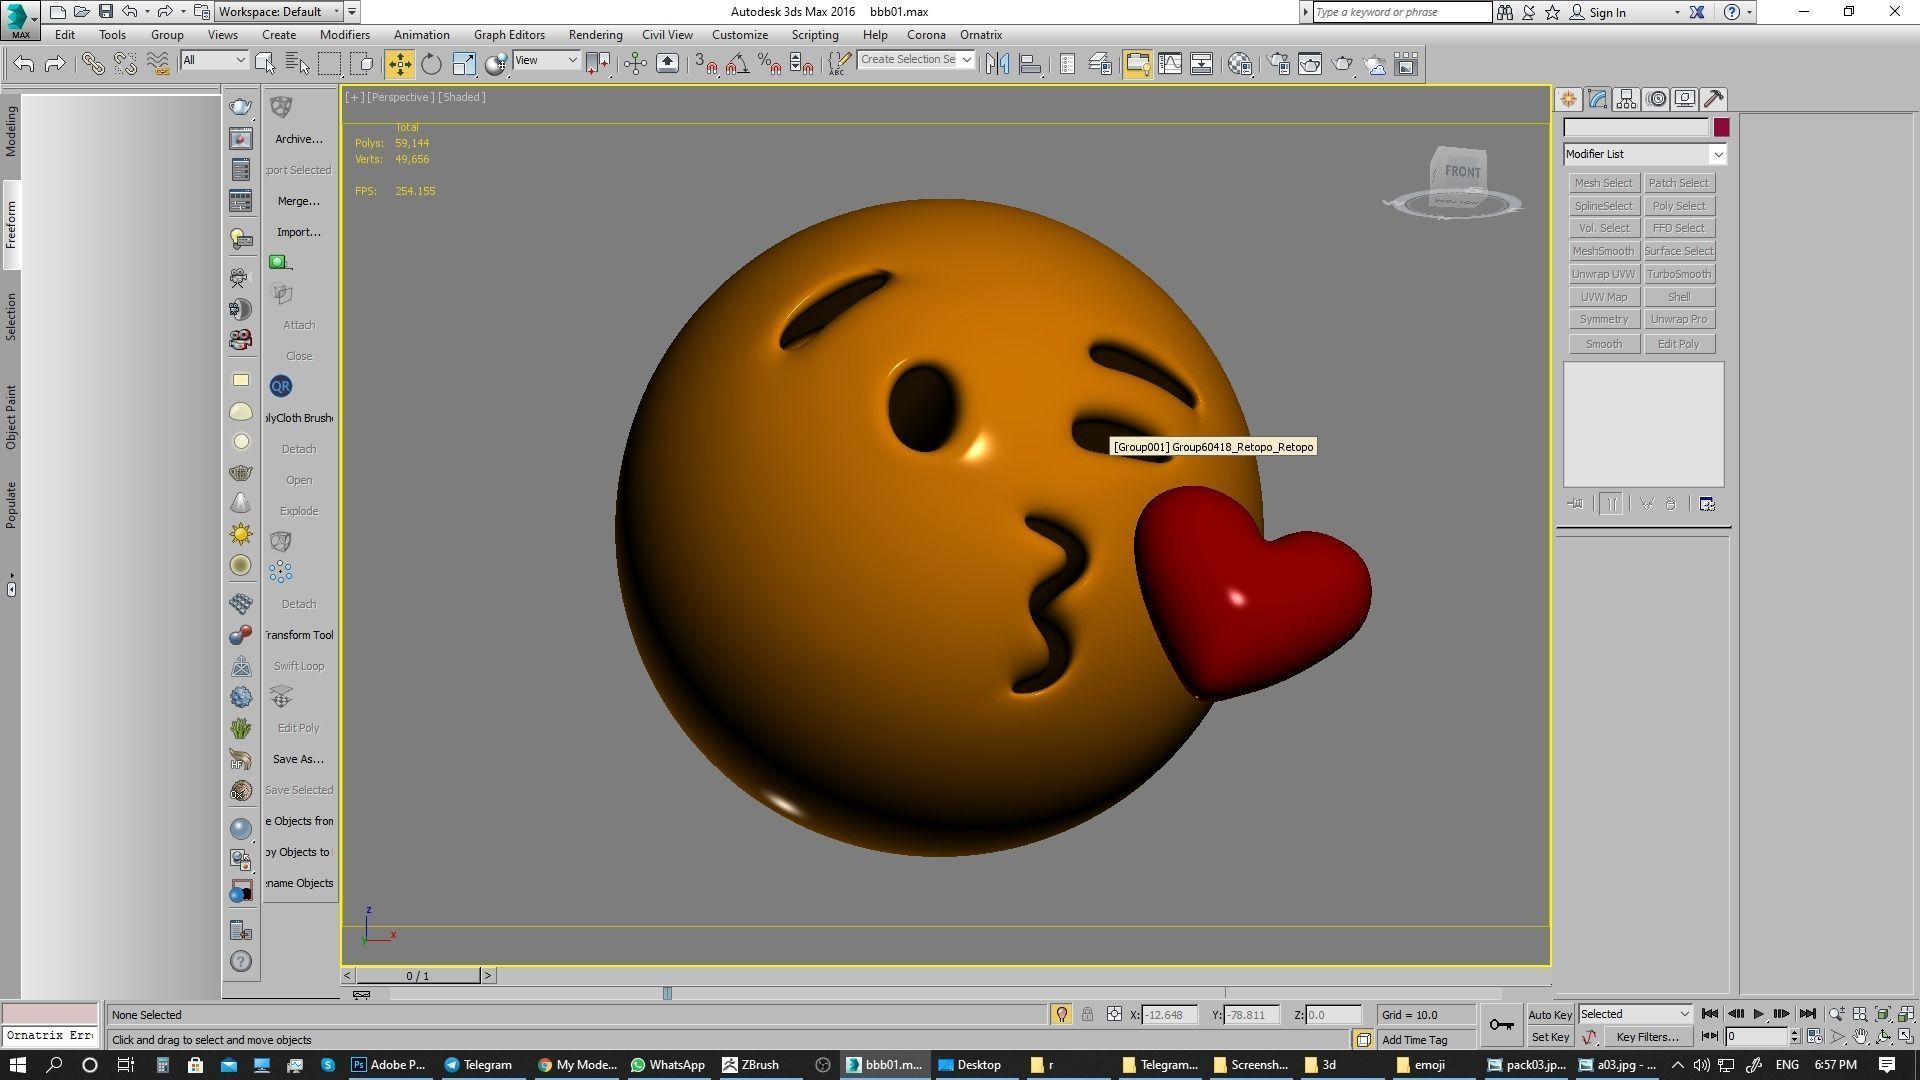Click the New Scene icon
Screen dimensions: 1920x1080
coord(58,12)
